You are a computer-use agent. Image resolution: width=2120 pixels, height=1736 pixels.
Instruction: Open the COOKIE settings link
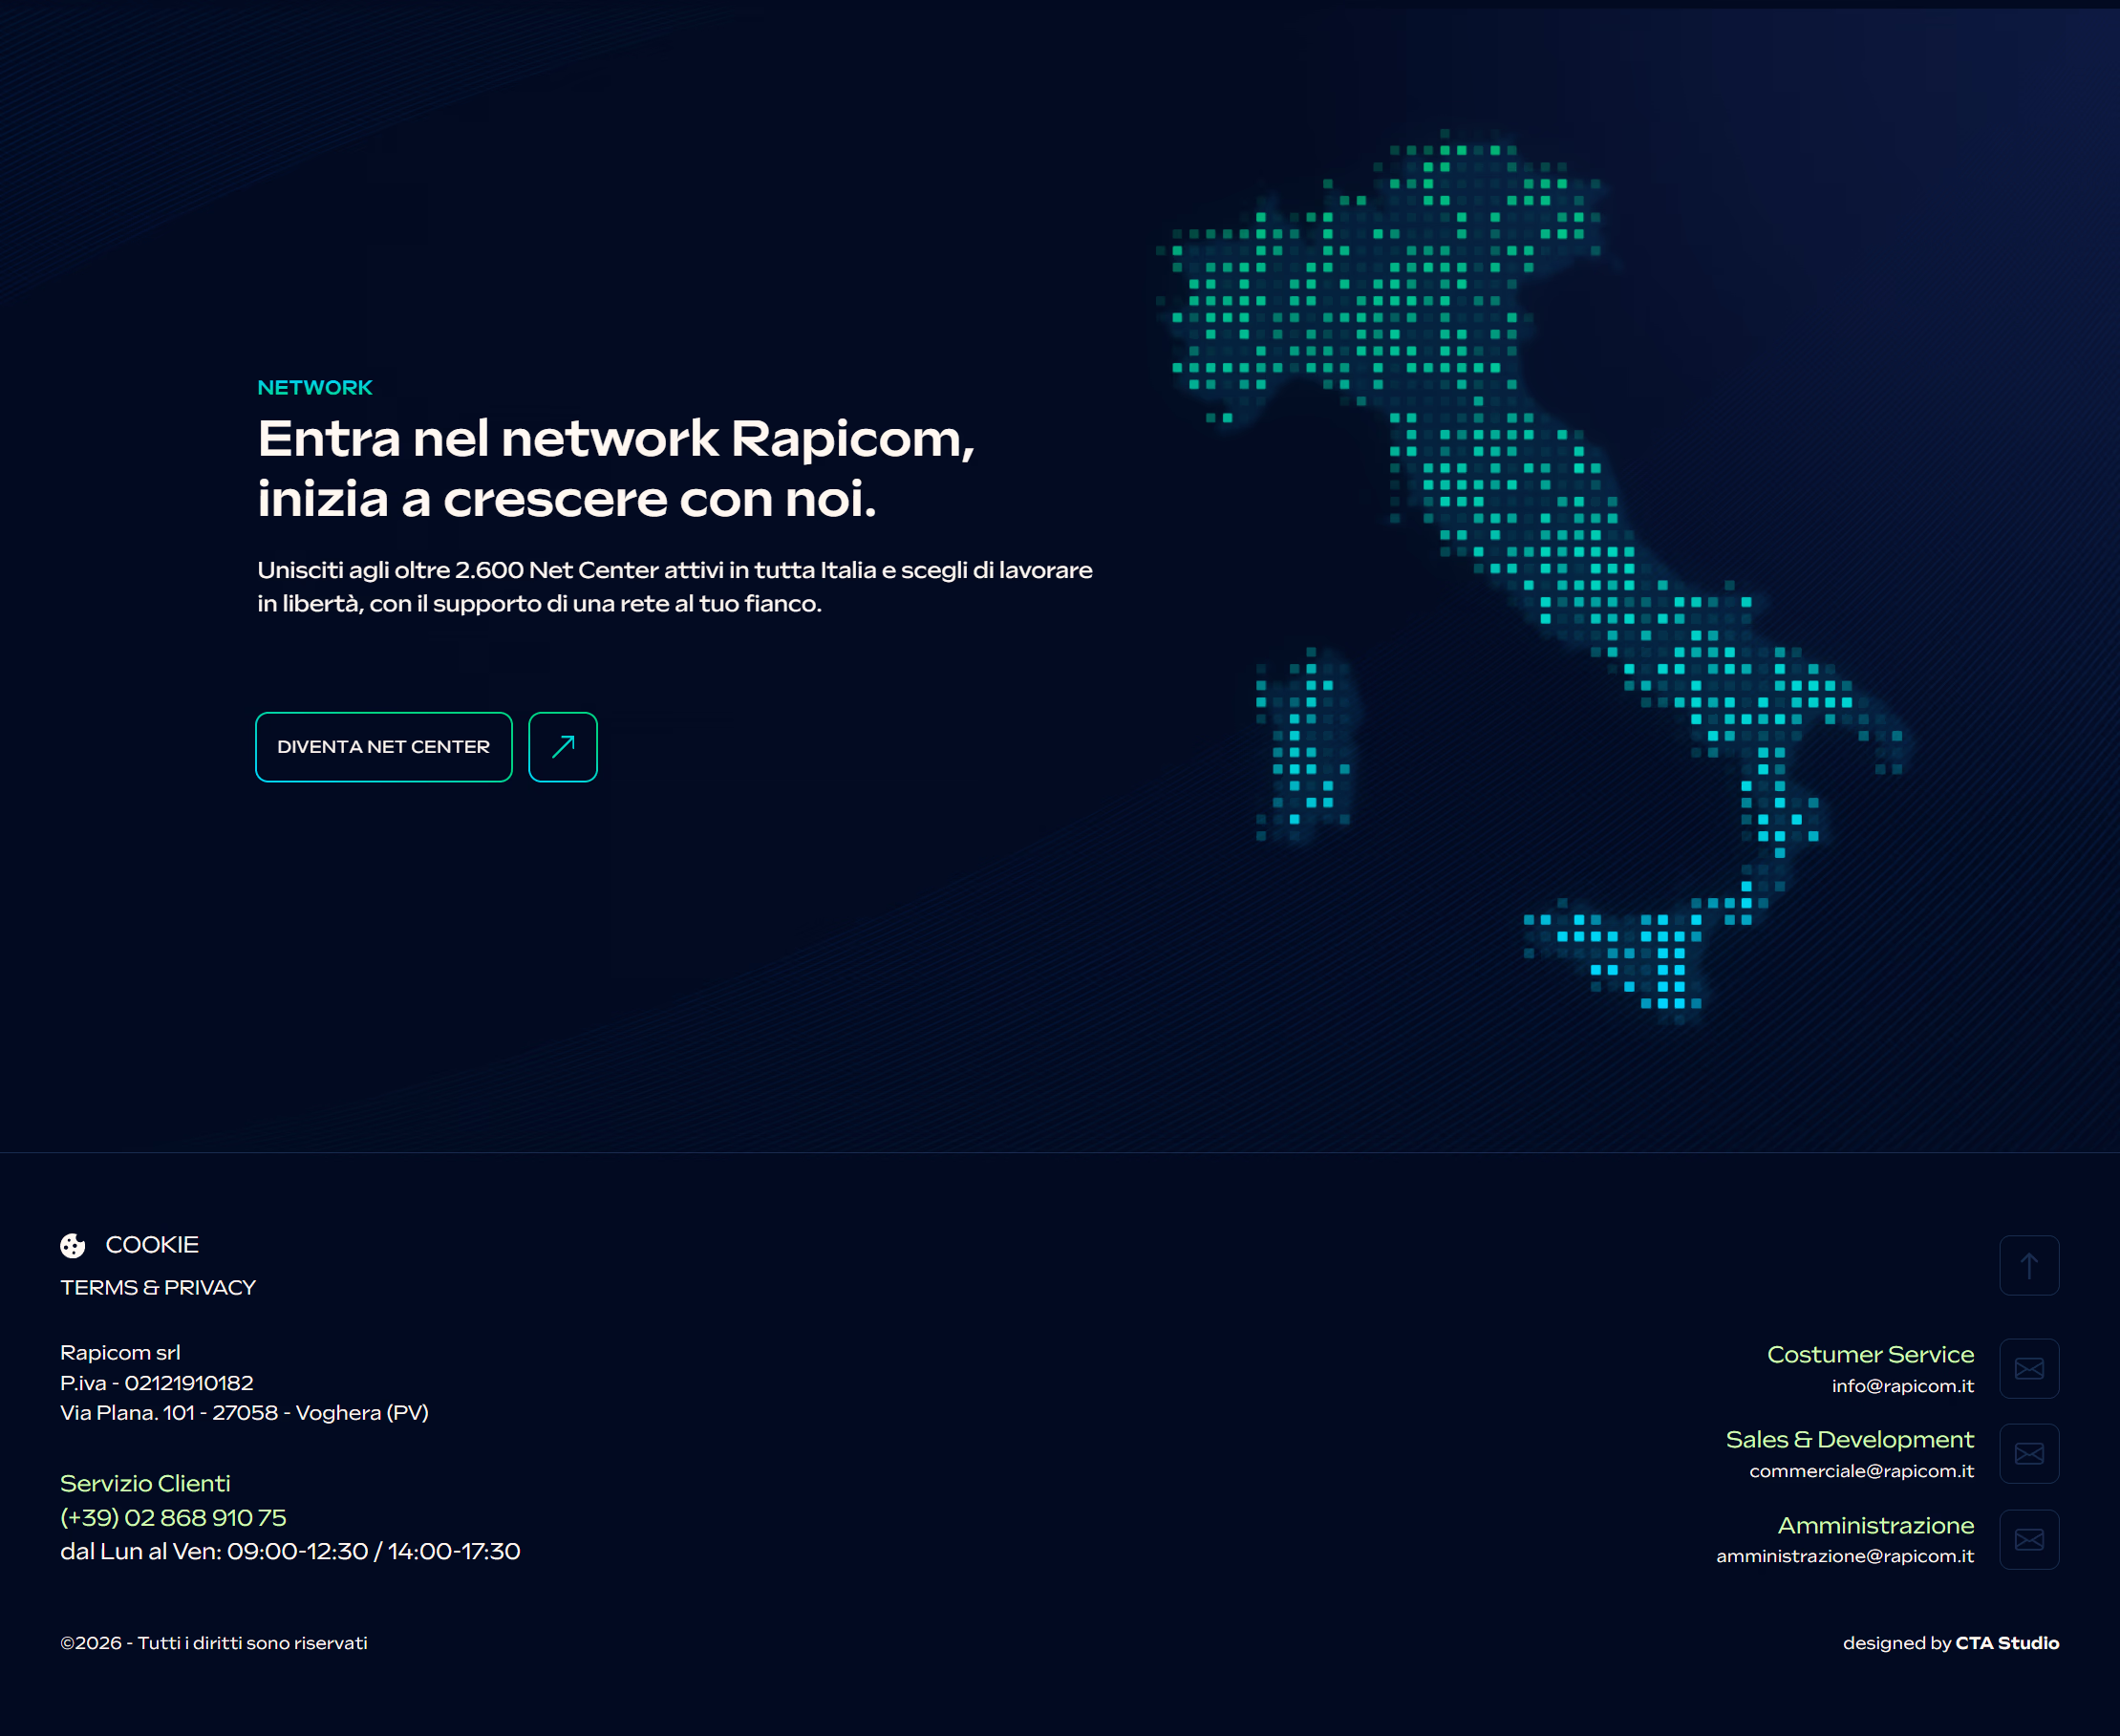[x=152, y=1245]
